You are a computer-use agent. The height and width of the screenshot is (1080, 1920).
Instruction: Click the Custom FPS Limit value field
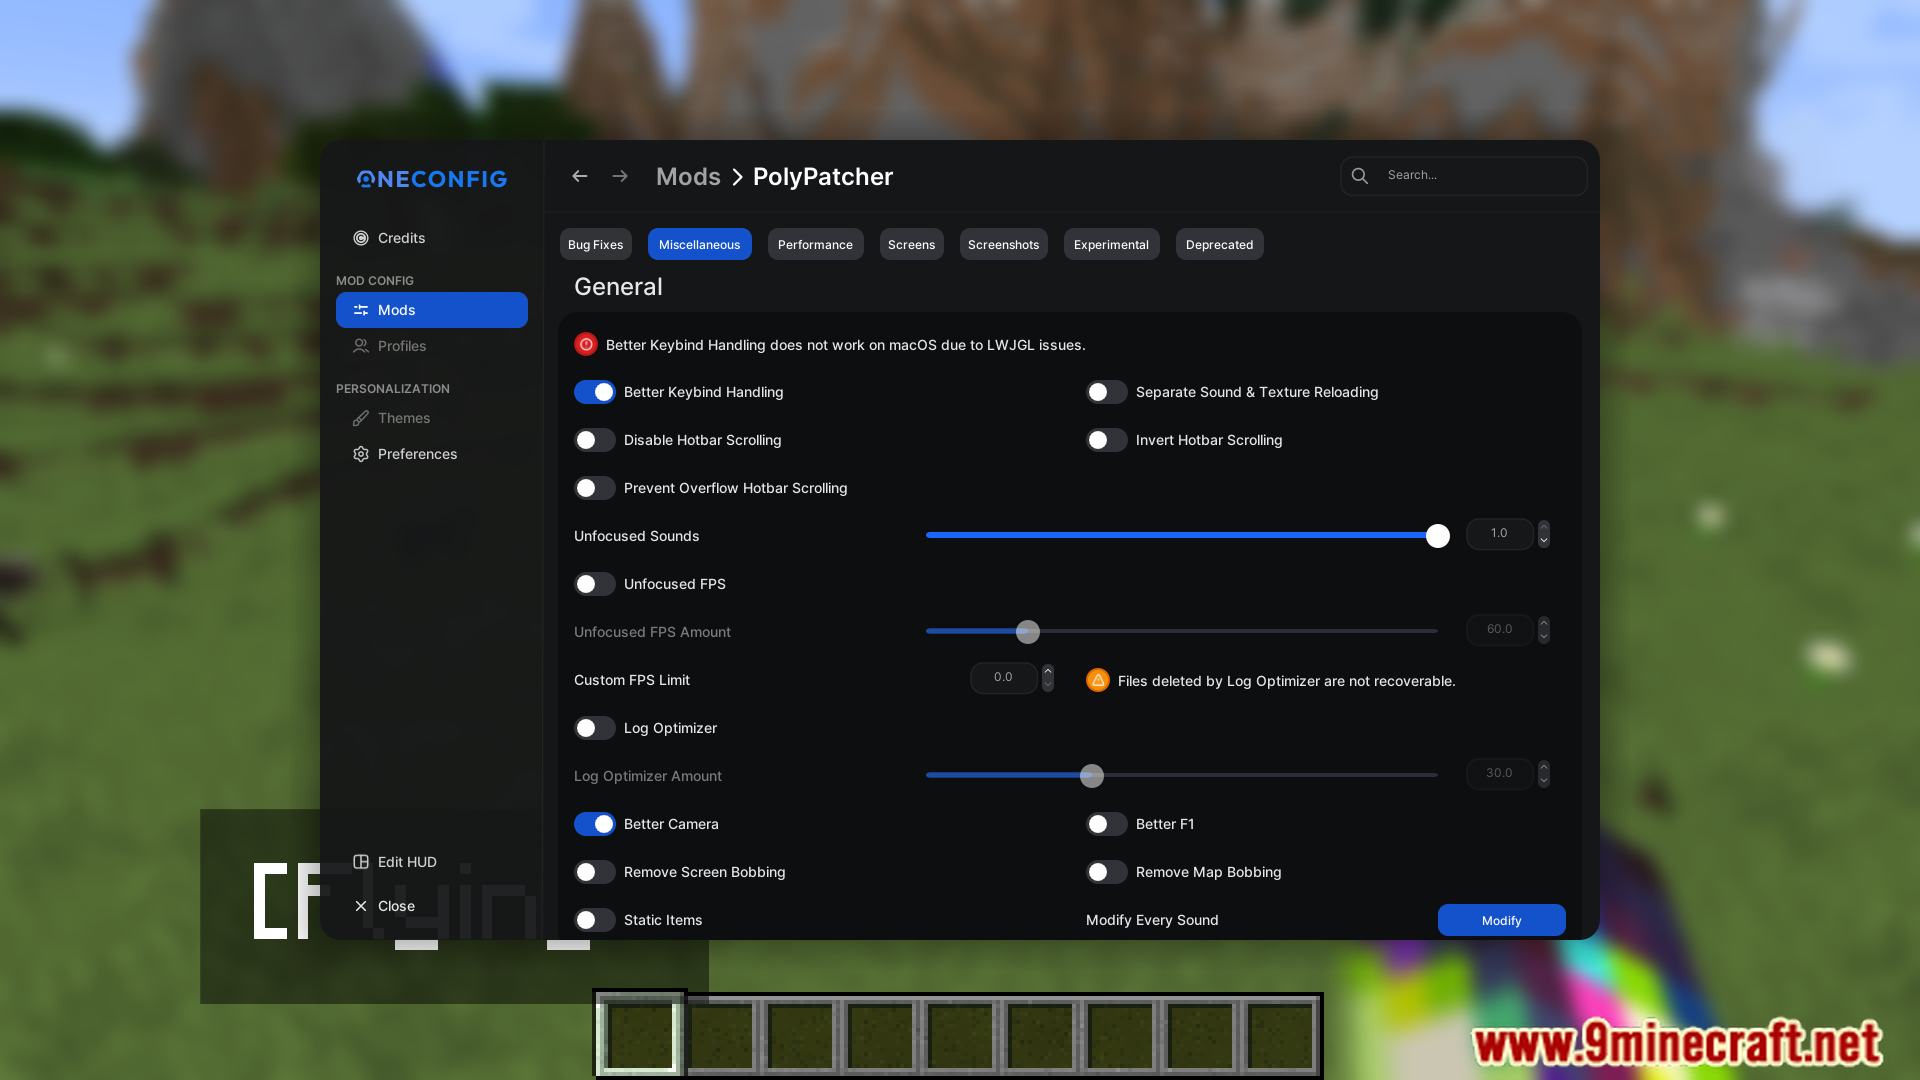(x=1004, y=678)
